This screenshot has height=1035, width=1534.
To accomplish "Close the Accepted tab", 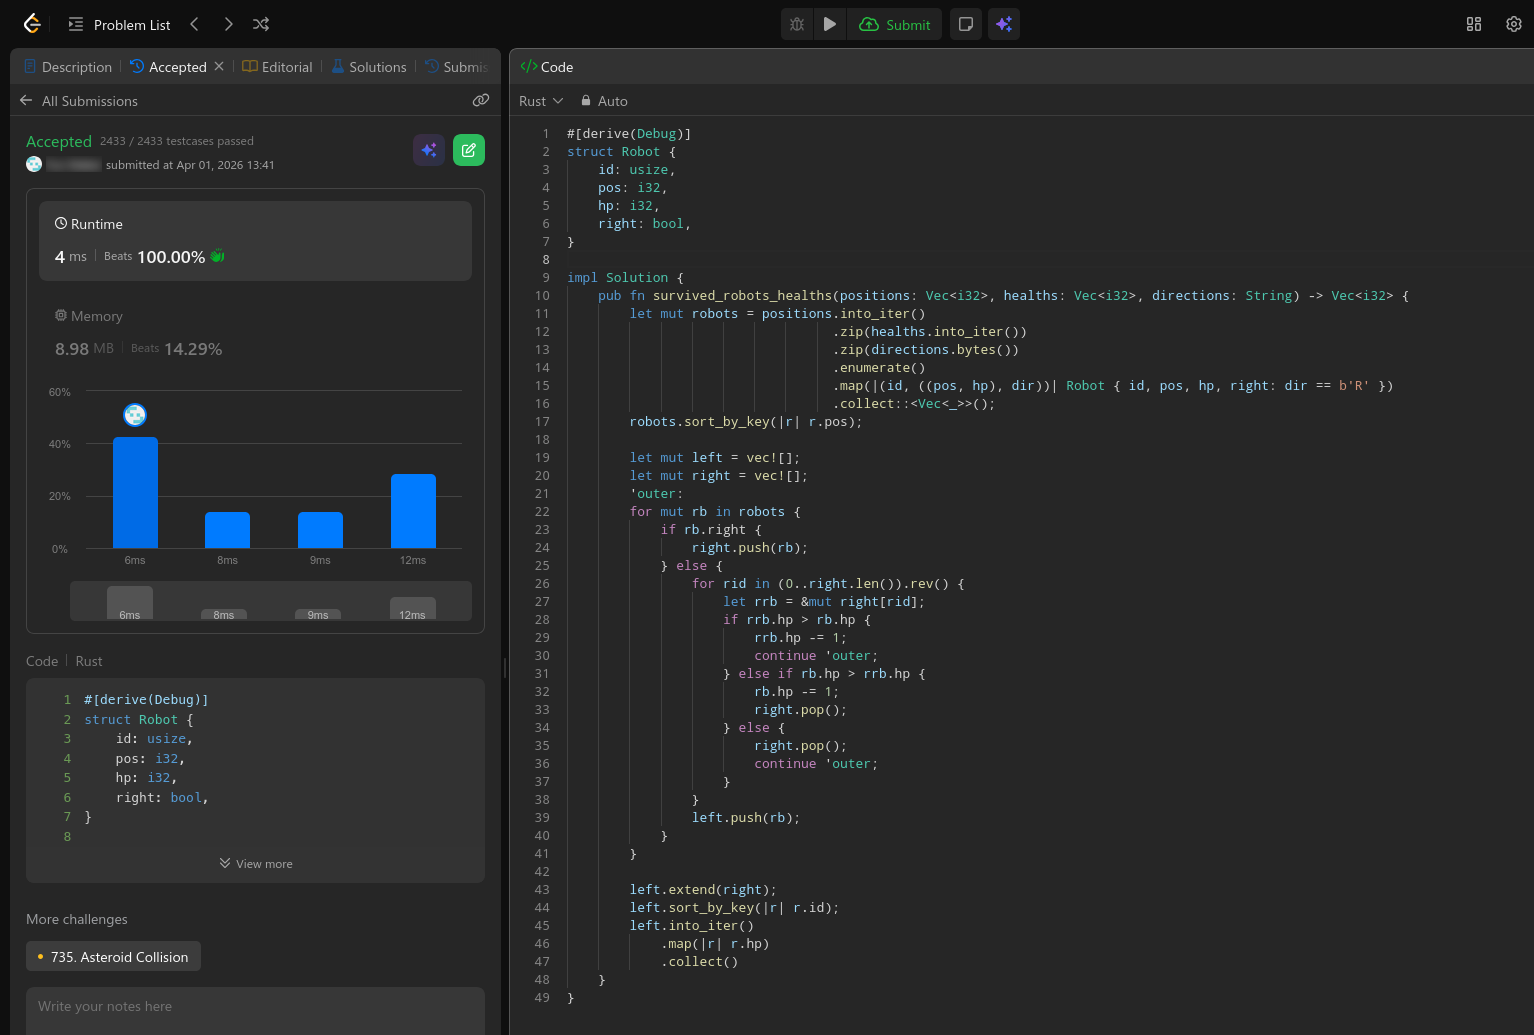I will coord(219,66).
